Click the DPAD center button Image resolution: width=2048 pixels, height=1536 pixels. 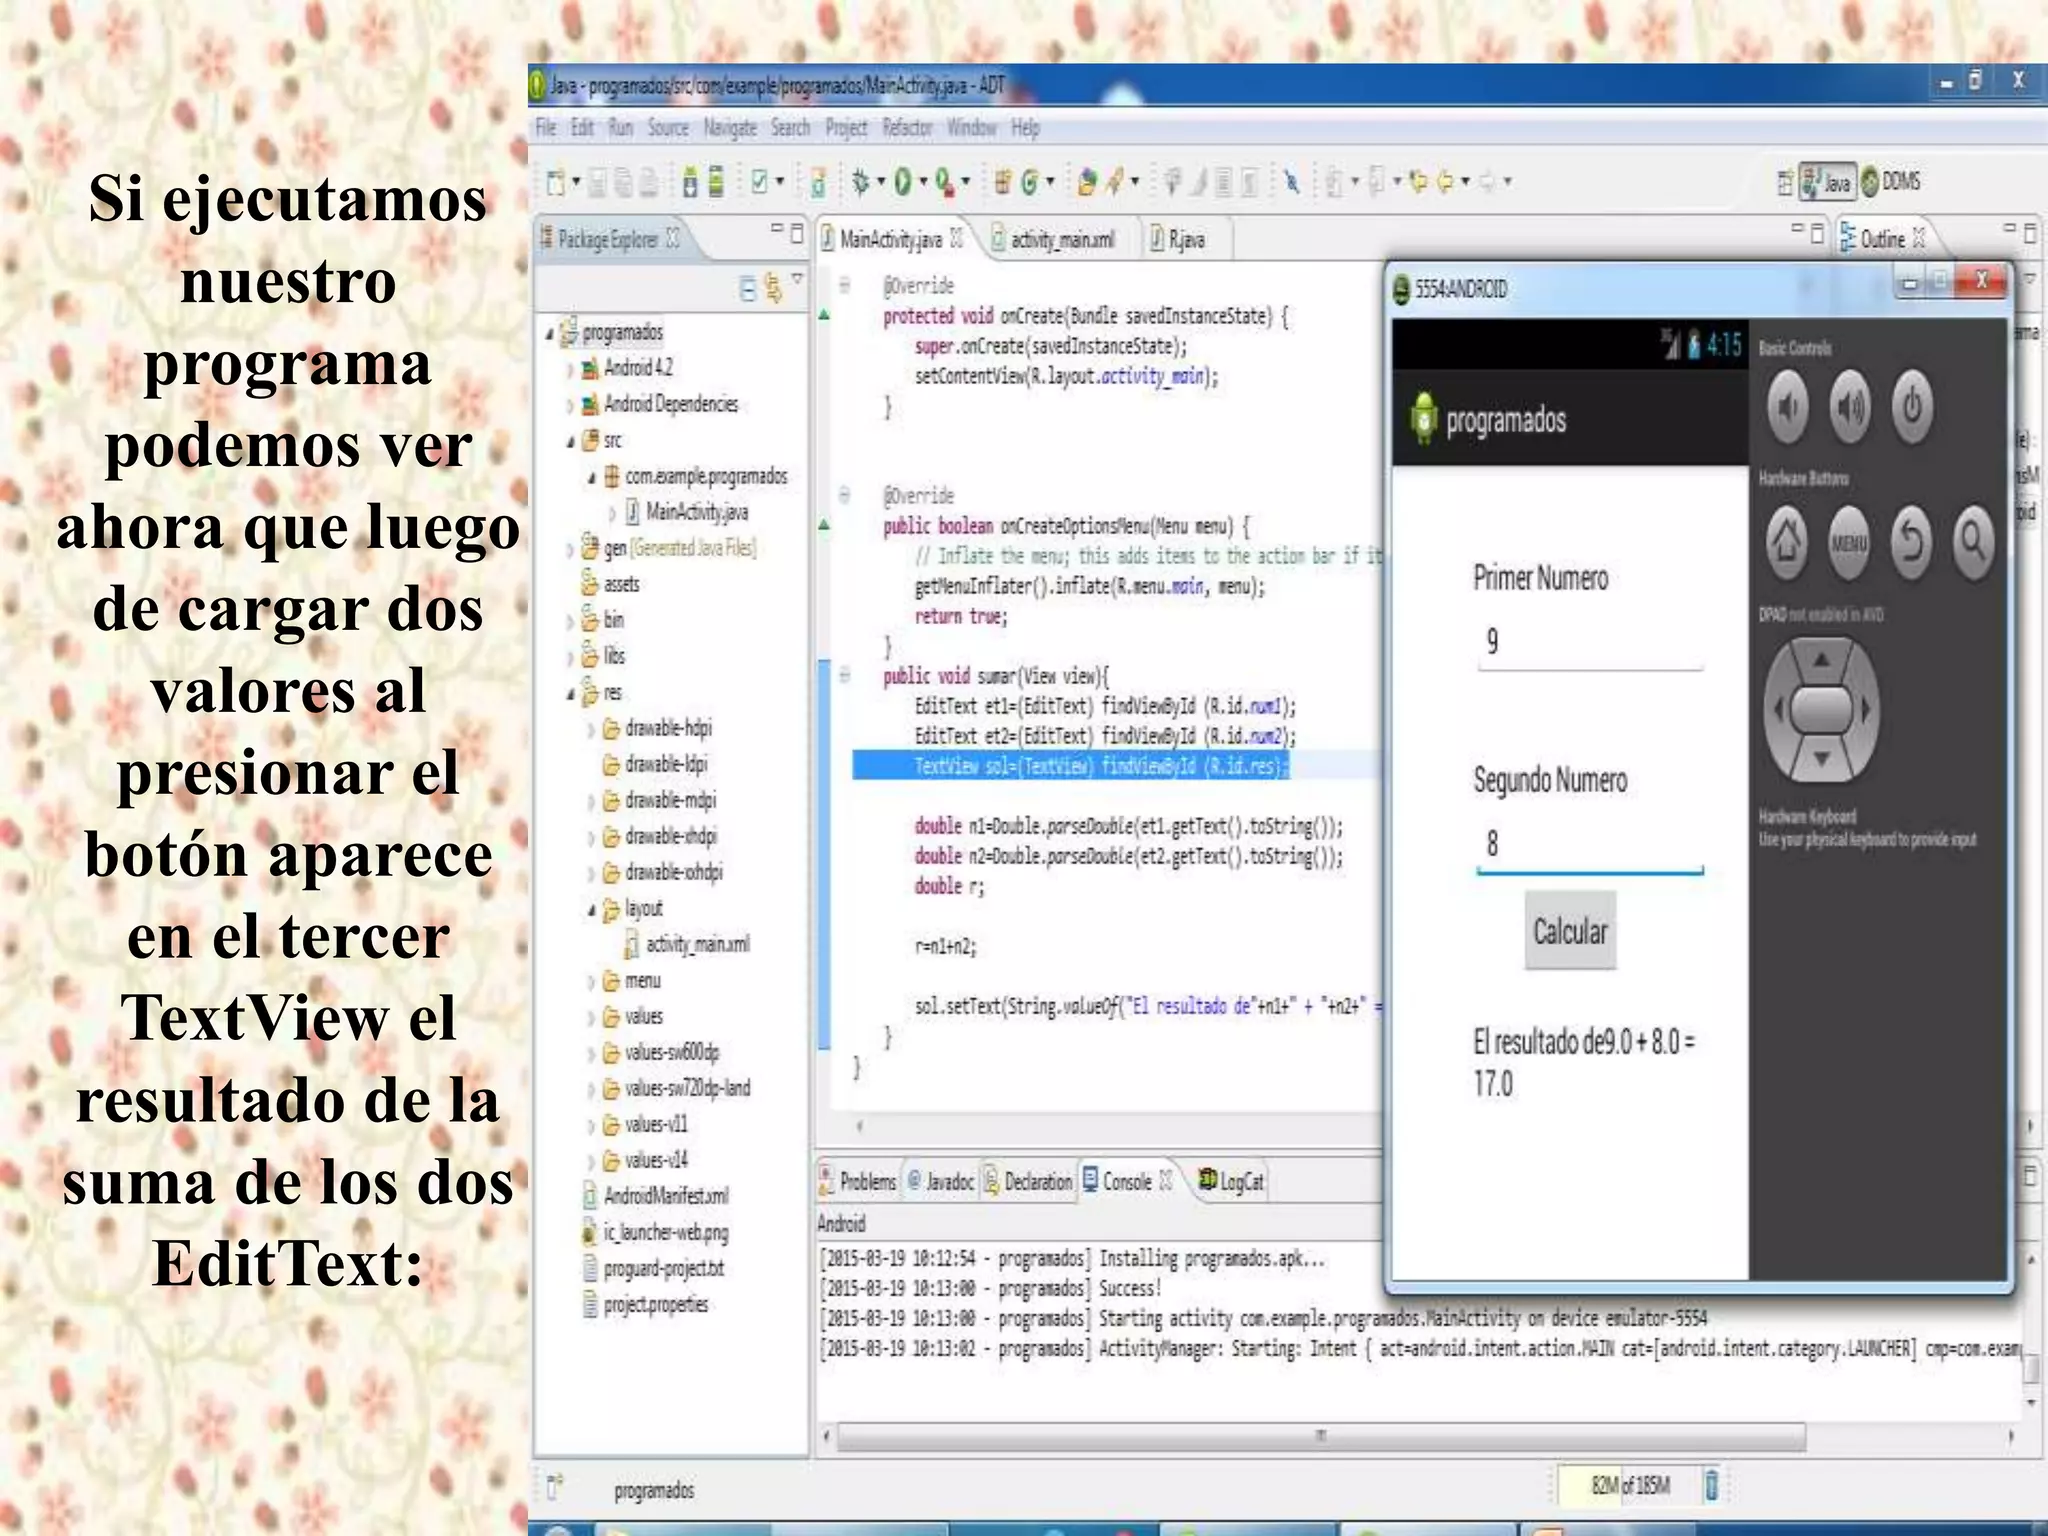point(1821,710)
